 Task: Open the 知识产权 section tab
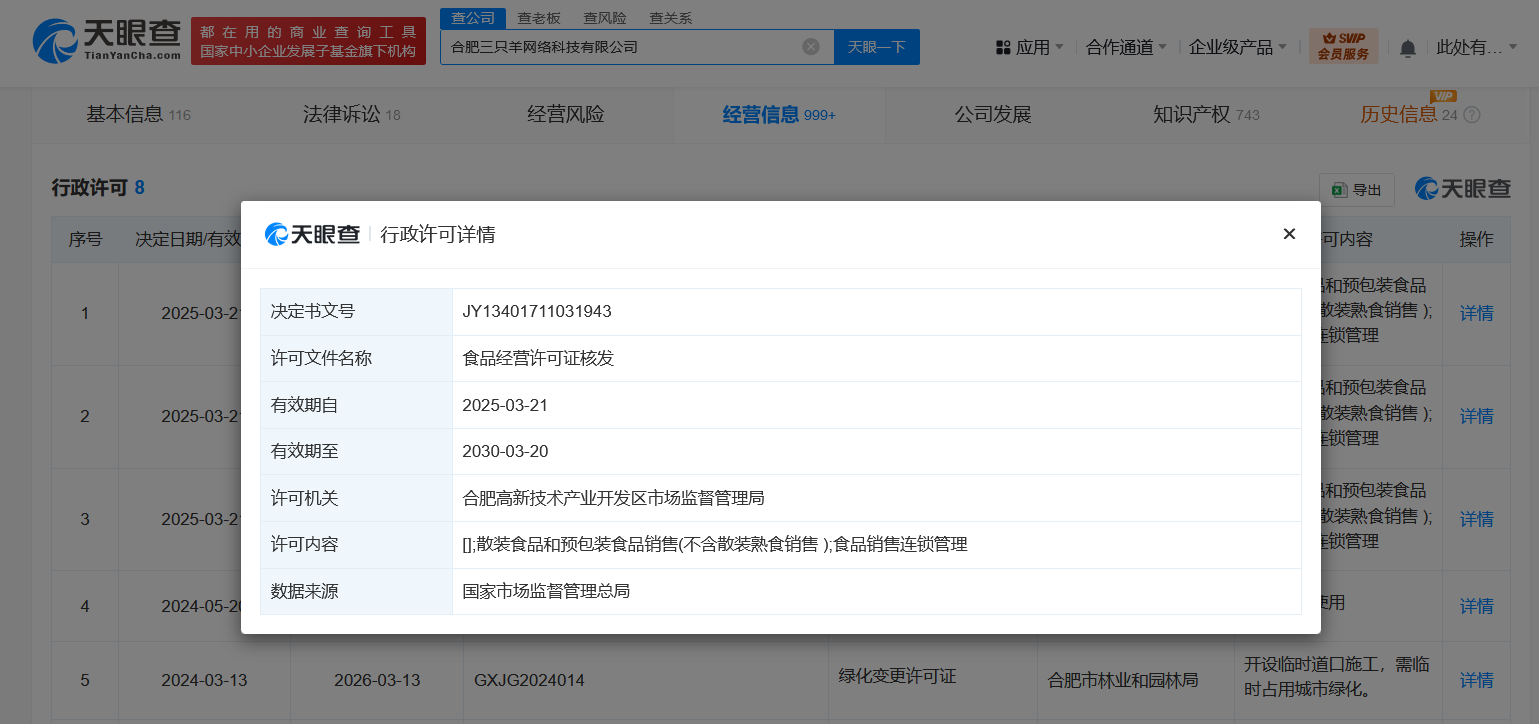click(1206, 114)
